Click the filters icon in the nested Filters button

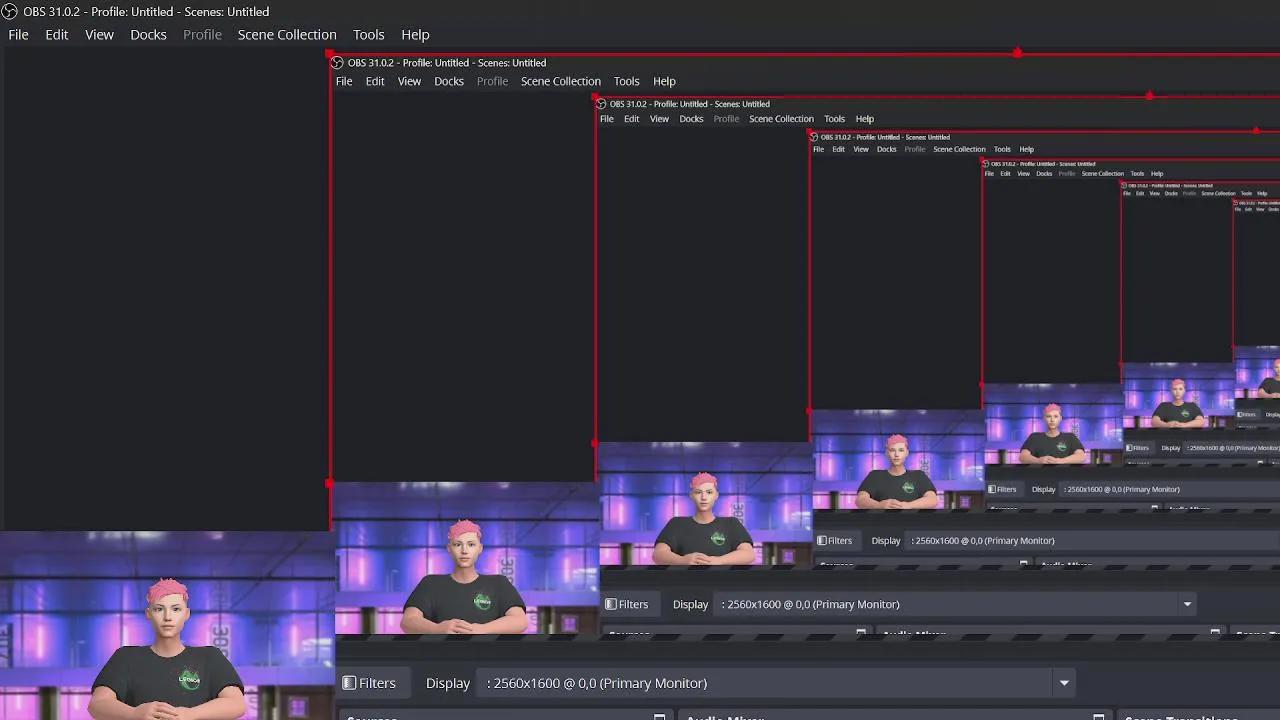click(x=610, y=604)
